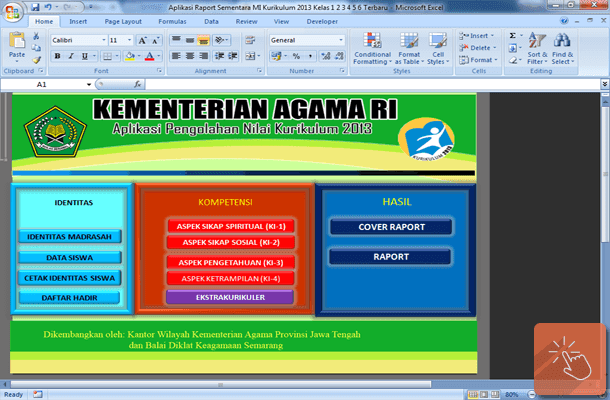This screenshot has width=610, height=400.
Task: Click the Office button orb
Action: click(x=12, y=12)
